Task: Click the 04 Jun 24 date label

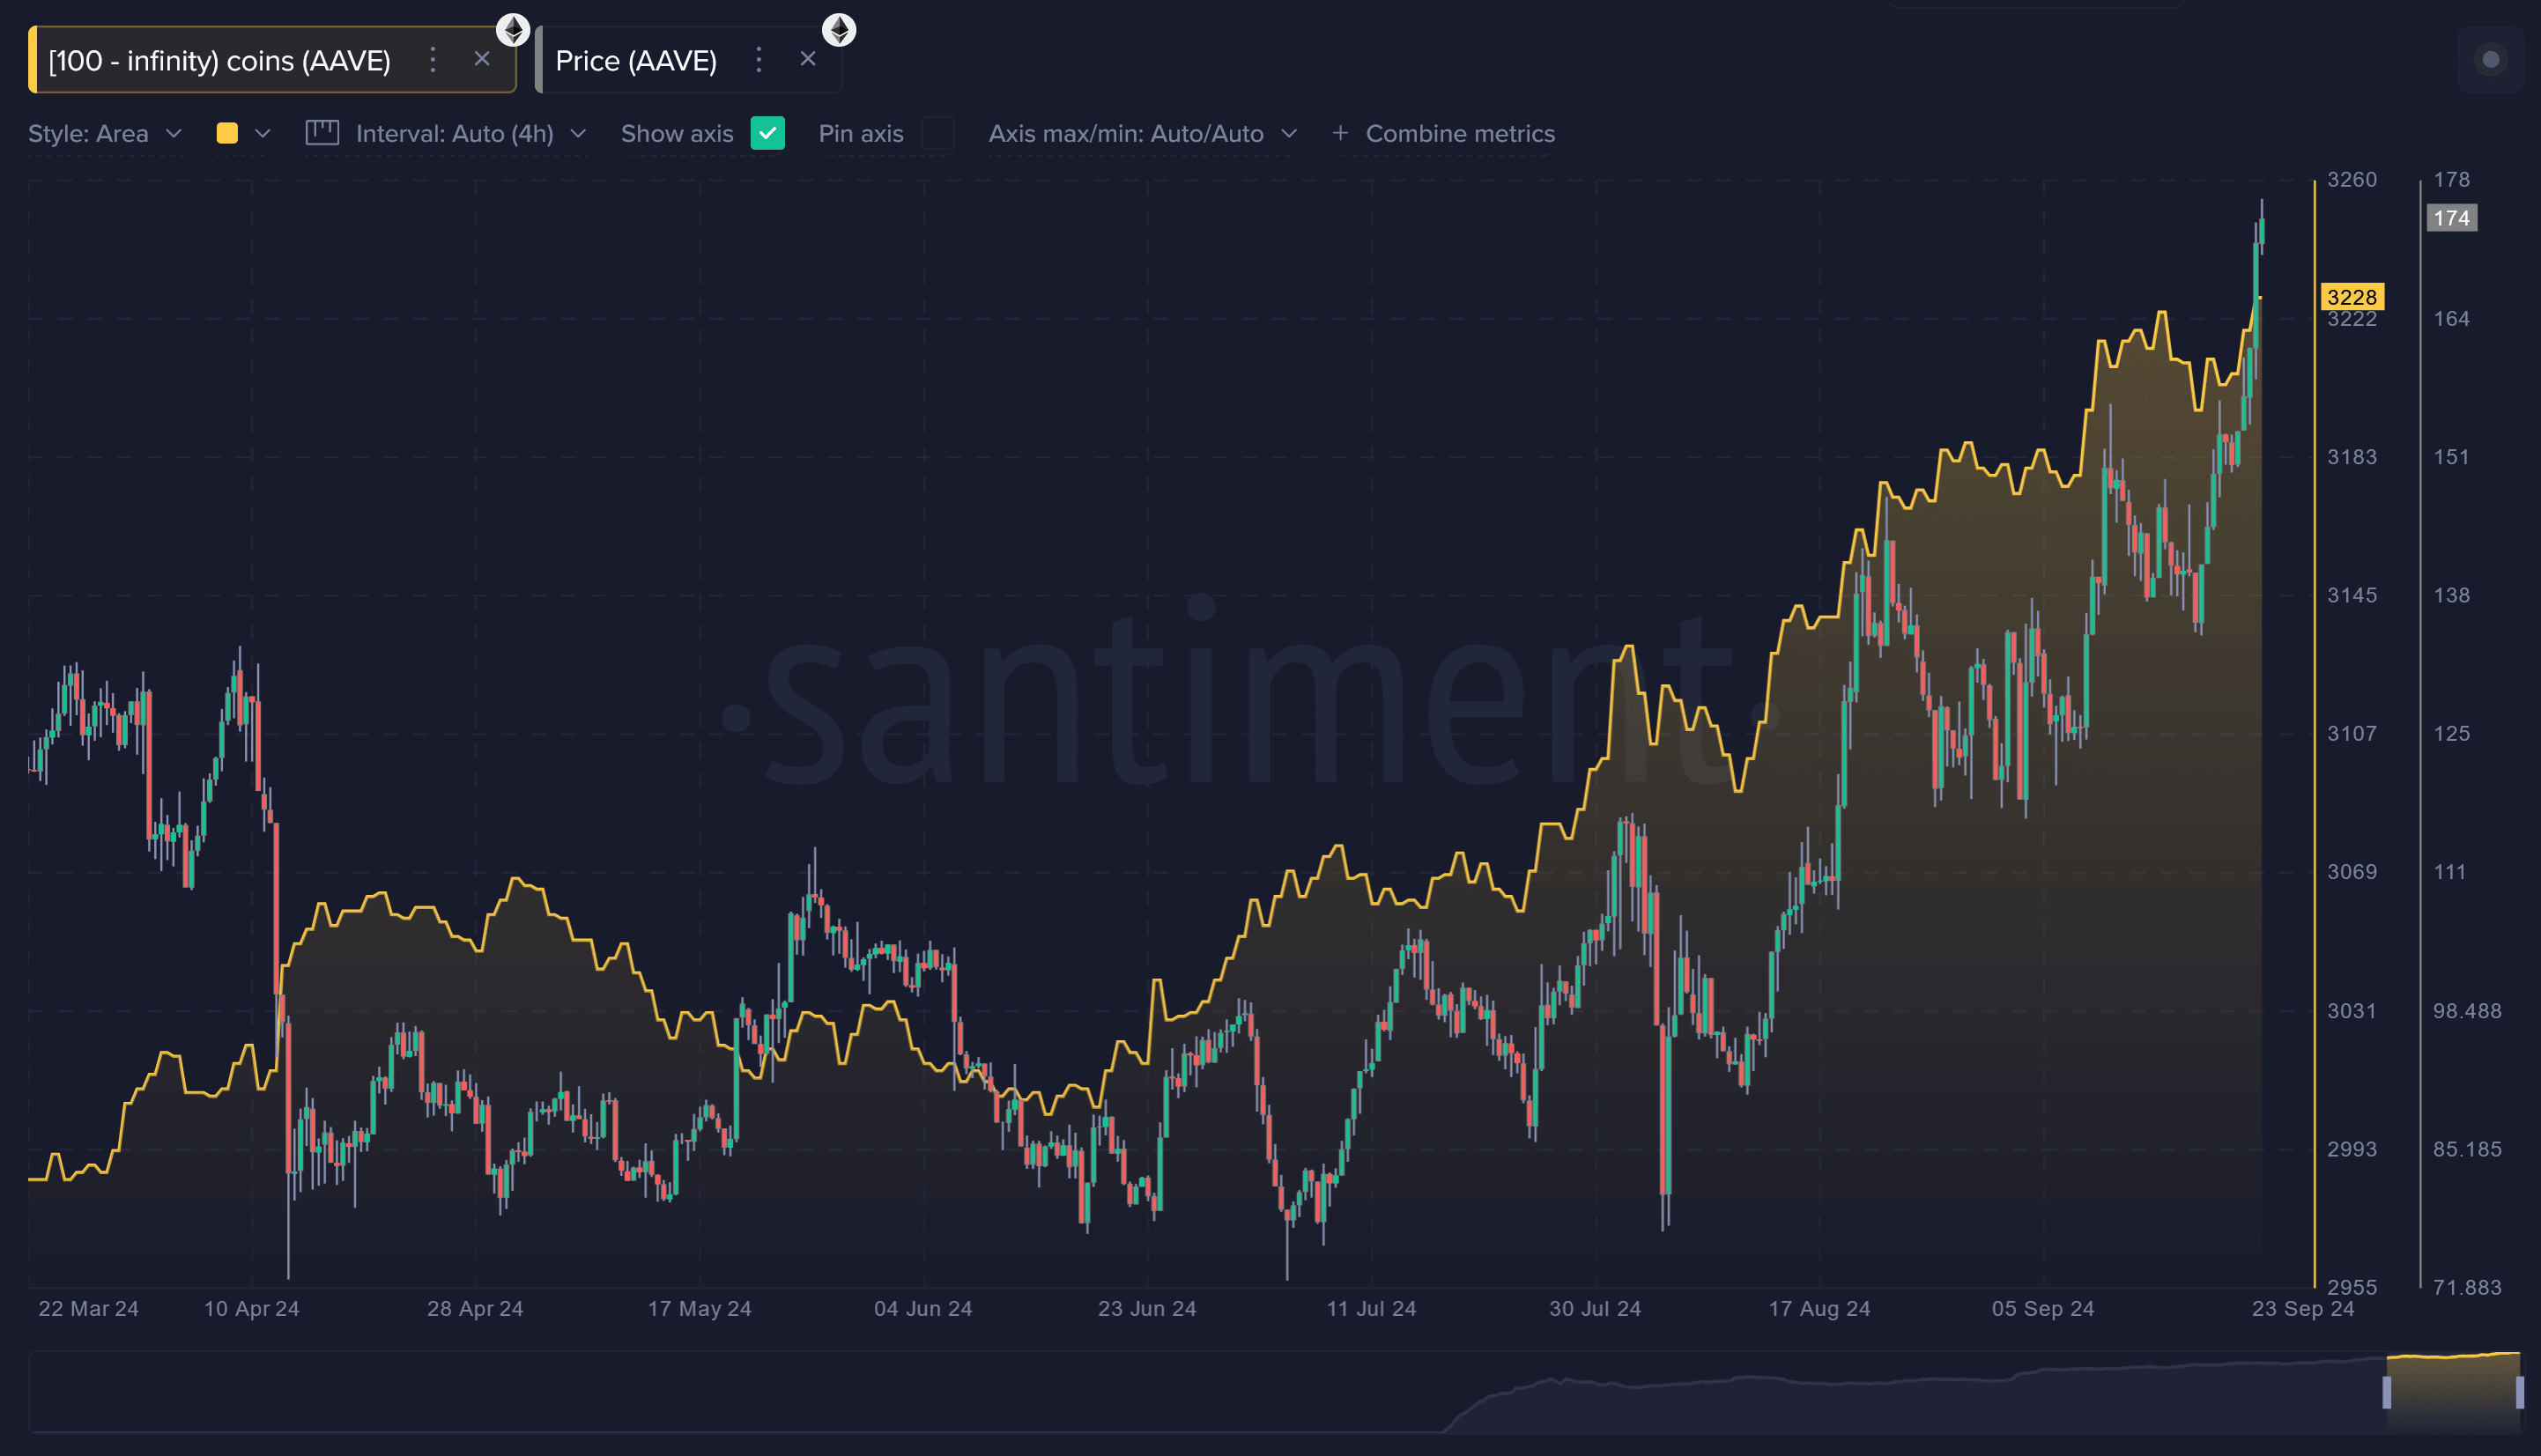Action: (x=923, y=1308)
